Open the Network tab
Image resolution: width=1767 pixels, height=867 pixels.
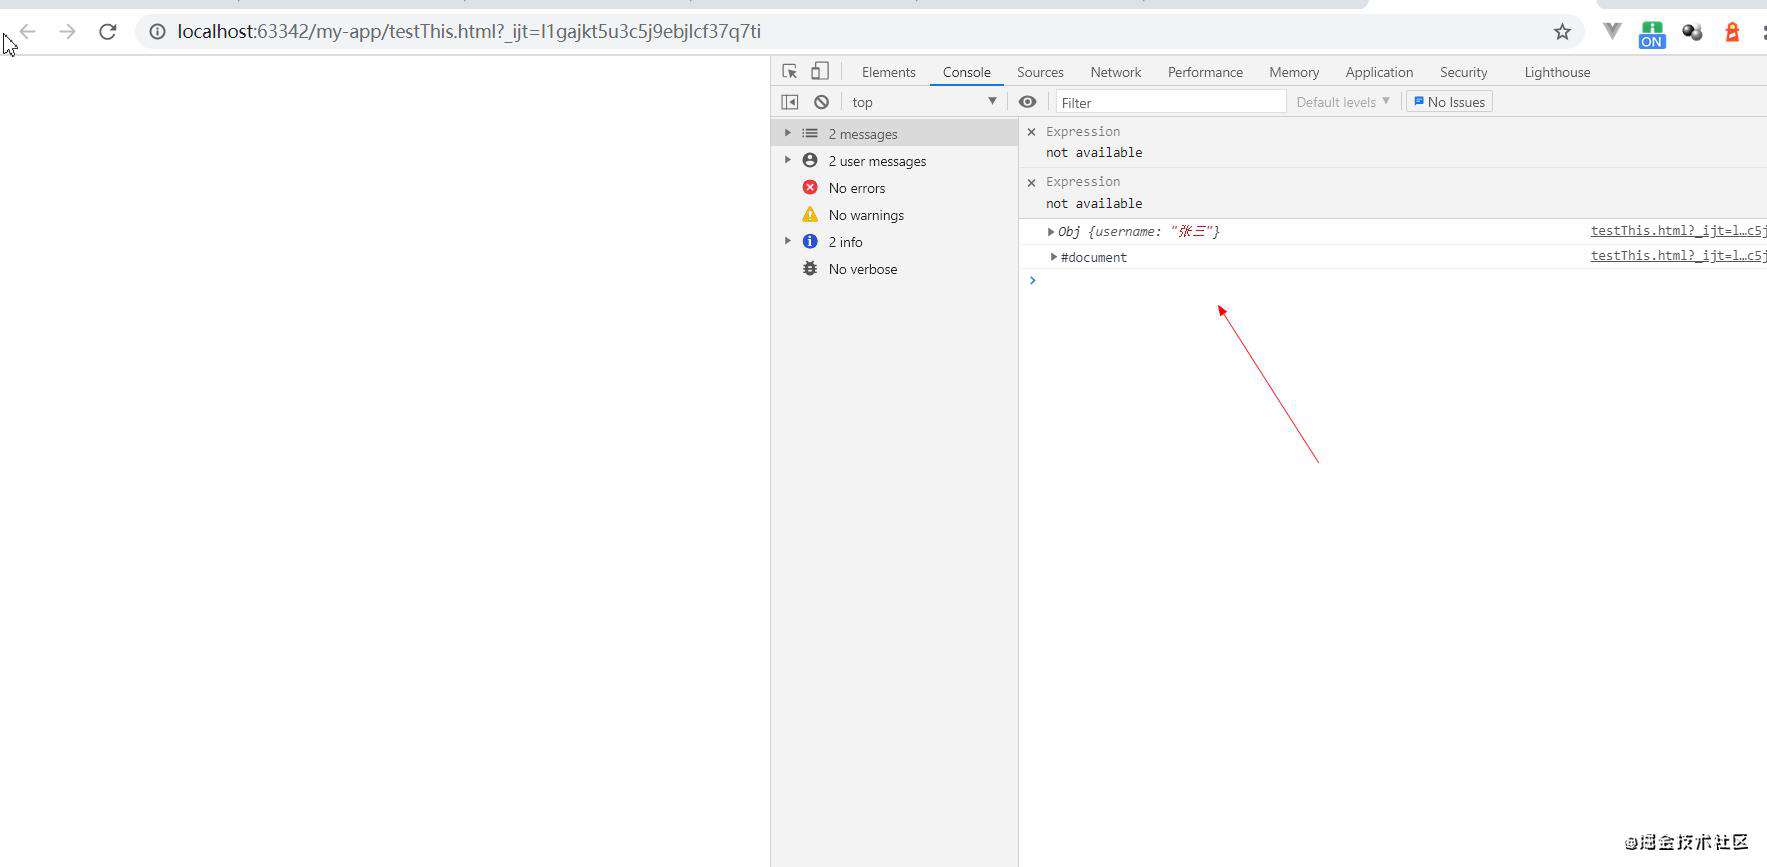point(1116,72)
